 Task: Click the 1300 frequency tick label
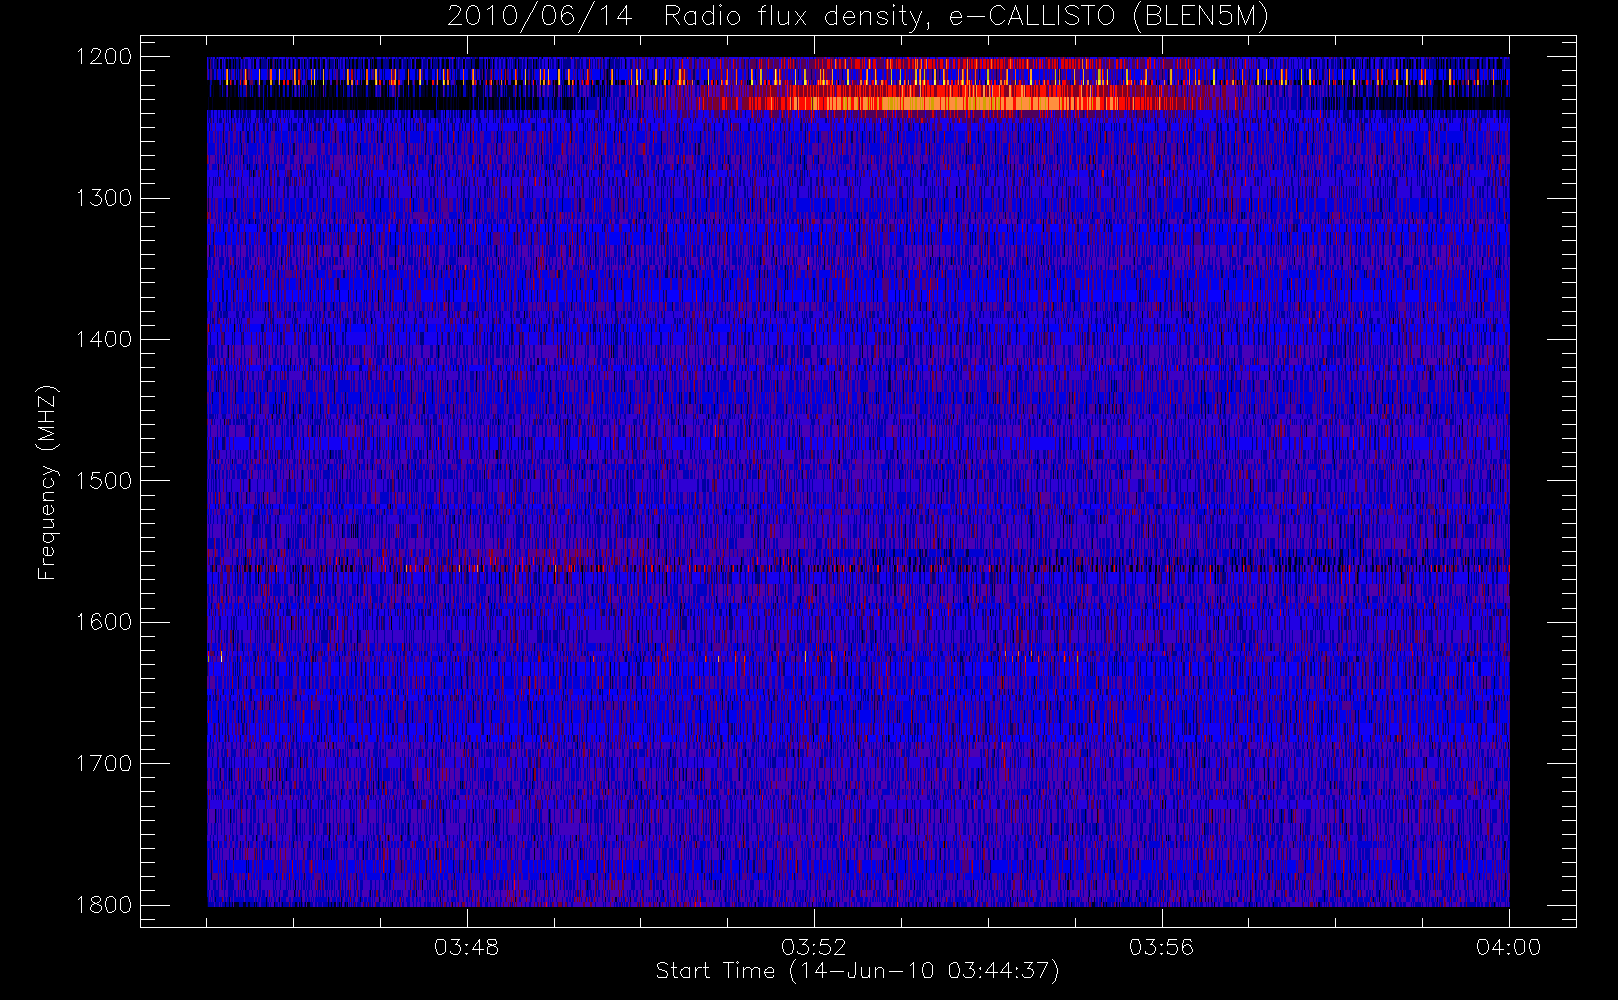[104, 198]
